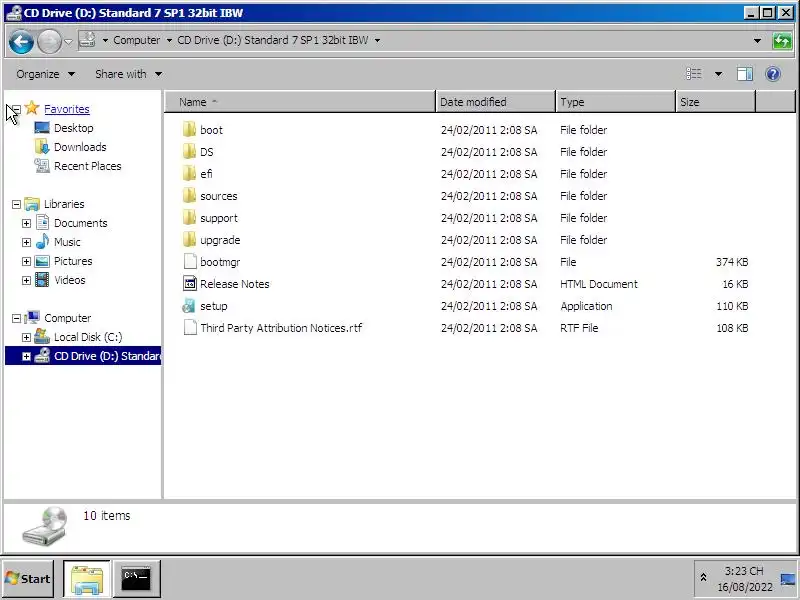The image size is (800, 600).
Task: Show hidden icons in system tray
Action: [x=703, y=578]
